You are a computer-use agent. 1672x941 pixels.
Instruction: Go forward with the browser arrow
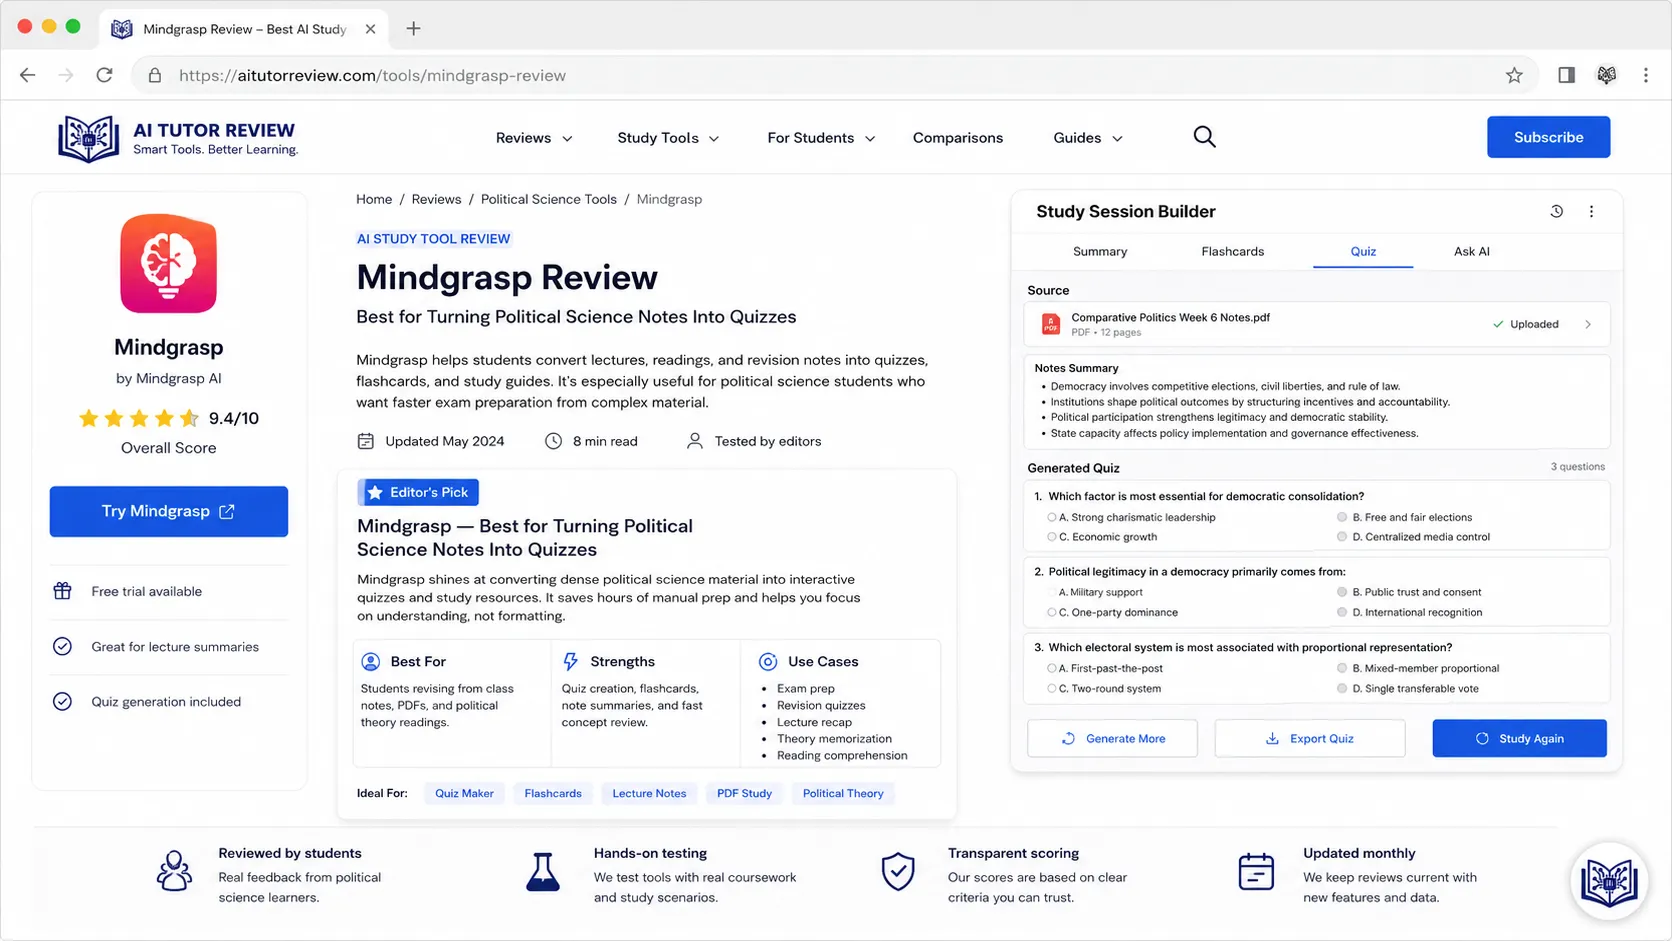(x=66, y=75)
